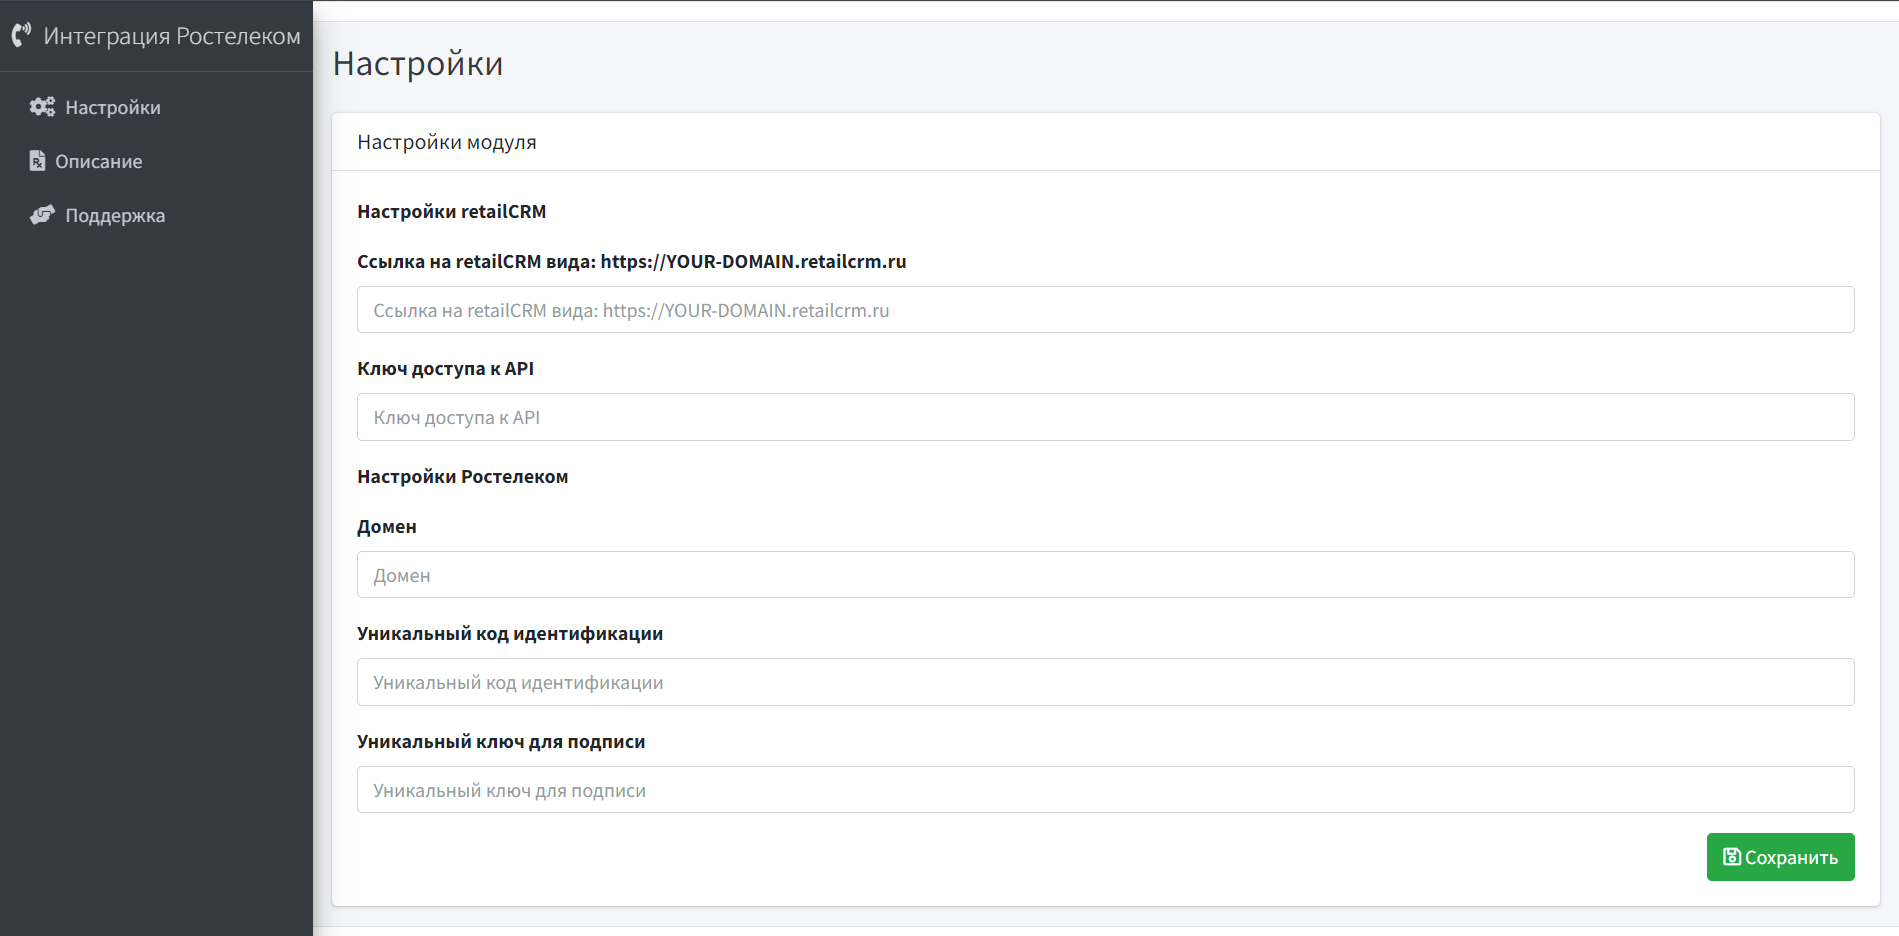Screen dimensions: 1899x936
Task: Focus the Ключ доступа к API field
Action: (x=1105, y=417)
